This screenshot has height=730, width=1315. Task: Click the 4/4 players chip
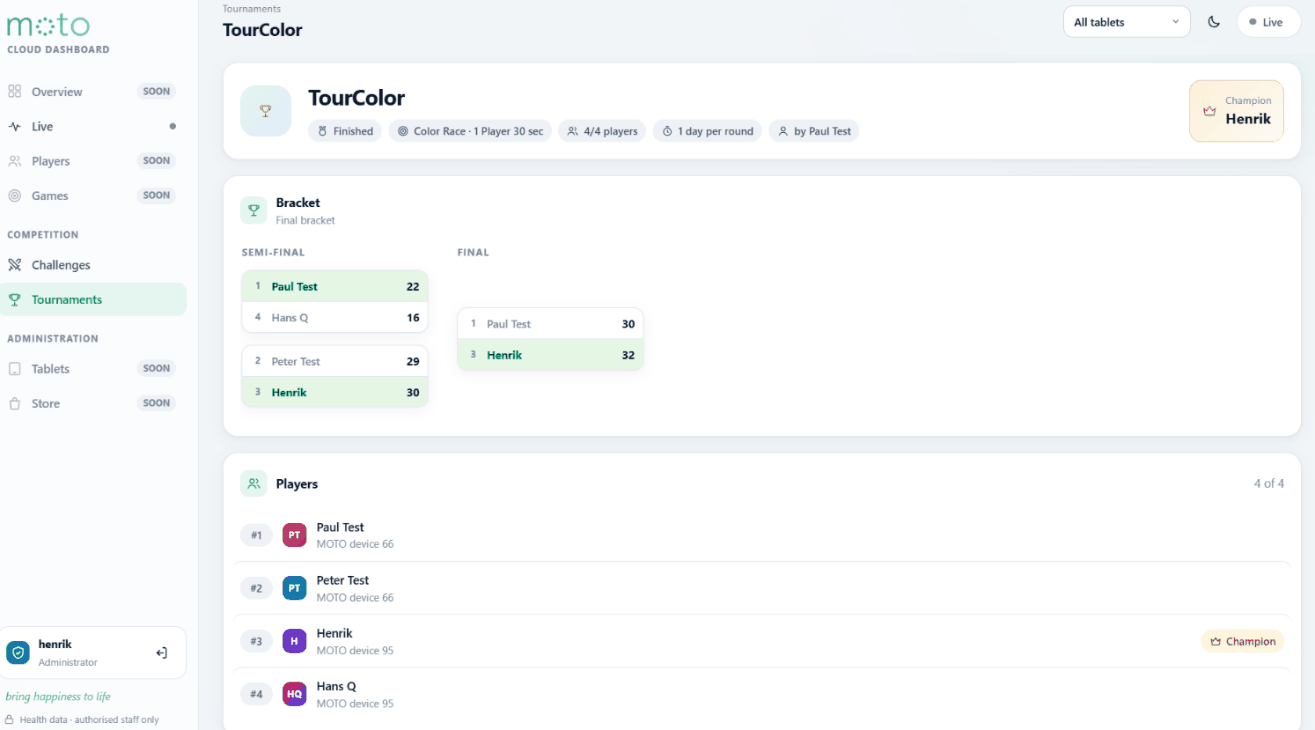(602, 131)
